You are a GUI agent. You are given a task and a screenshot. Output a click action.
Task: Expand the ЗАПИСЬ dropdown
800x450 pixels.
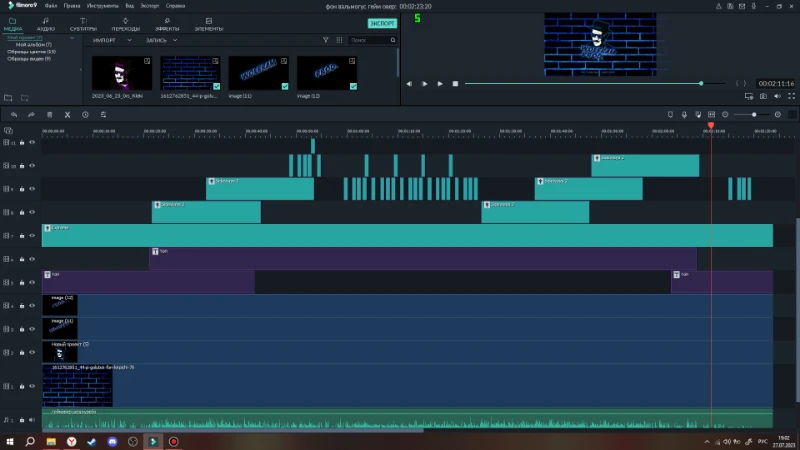click(175, 40)
